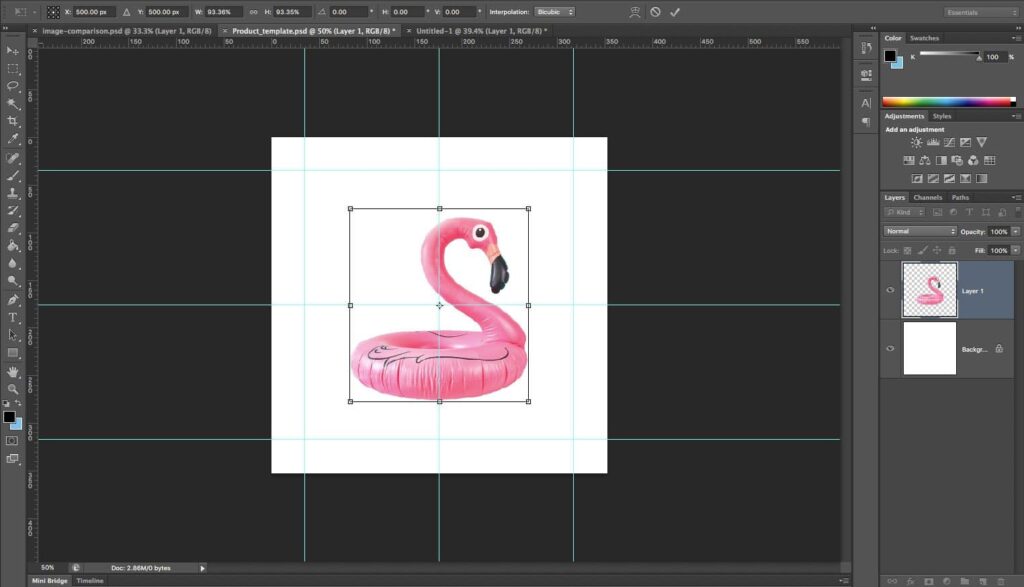Viewport: 1024px width, 587px height.
Task: Click the X position input field
Action: [x=93, y=12]
